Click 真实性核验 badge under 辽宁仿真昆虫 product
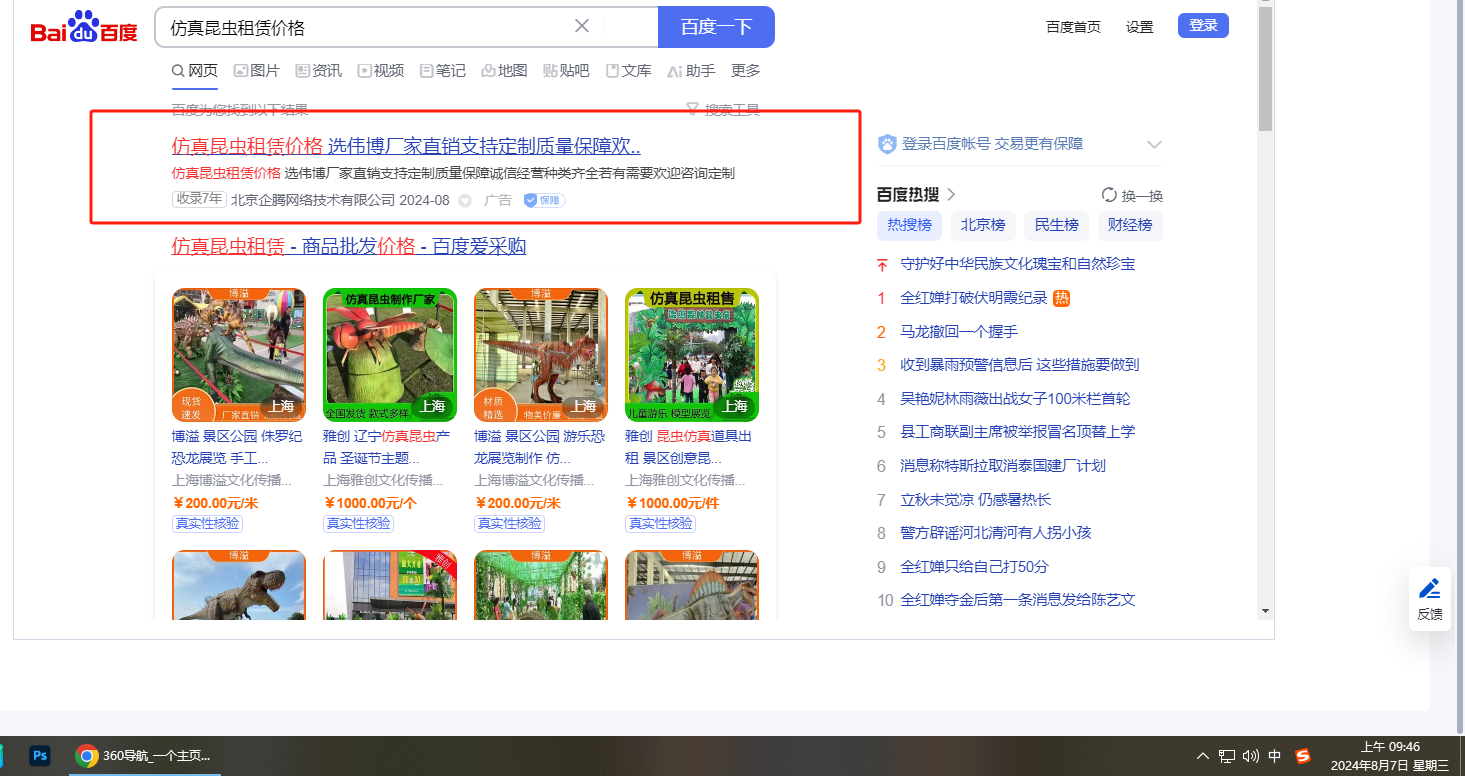The image size is (1465, 776). pos(358,523)
